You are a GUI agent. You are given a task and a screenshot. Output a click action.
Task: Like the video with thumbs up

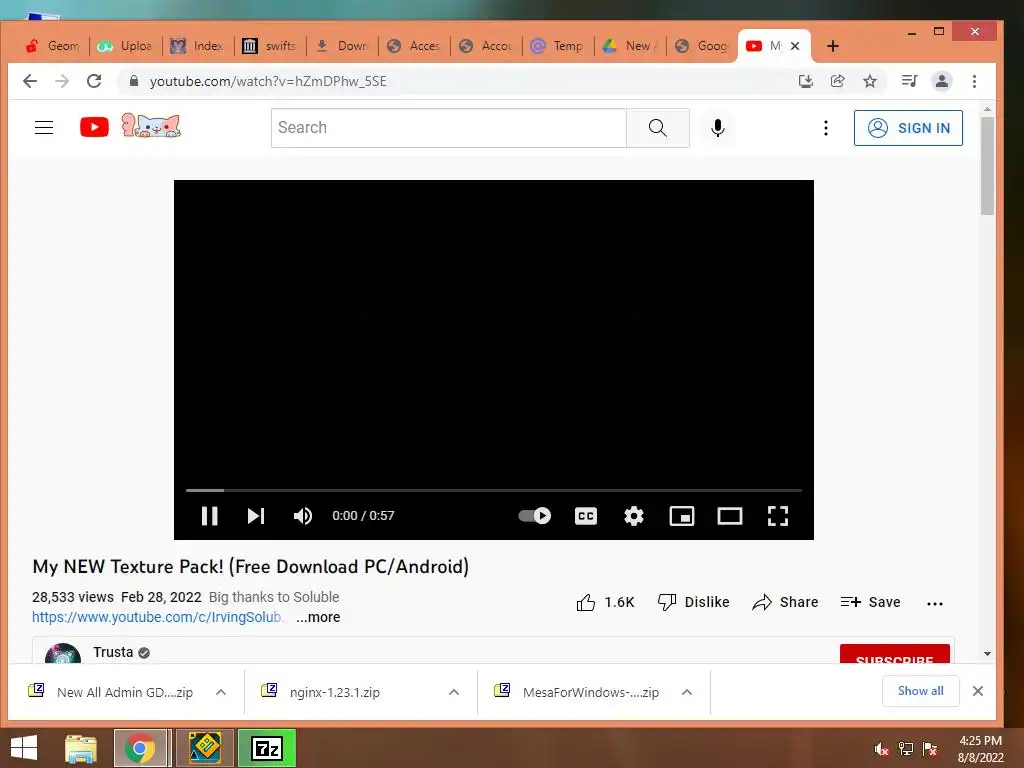605,602
